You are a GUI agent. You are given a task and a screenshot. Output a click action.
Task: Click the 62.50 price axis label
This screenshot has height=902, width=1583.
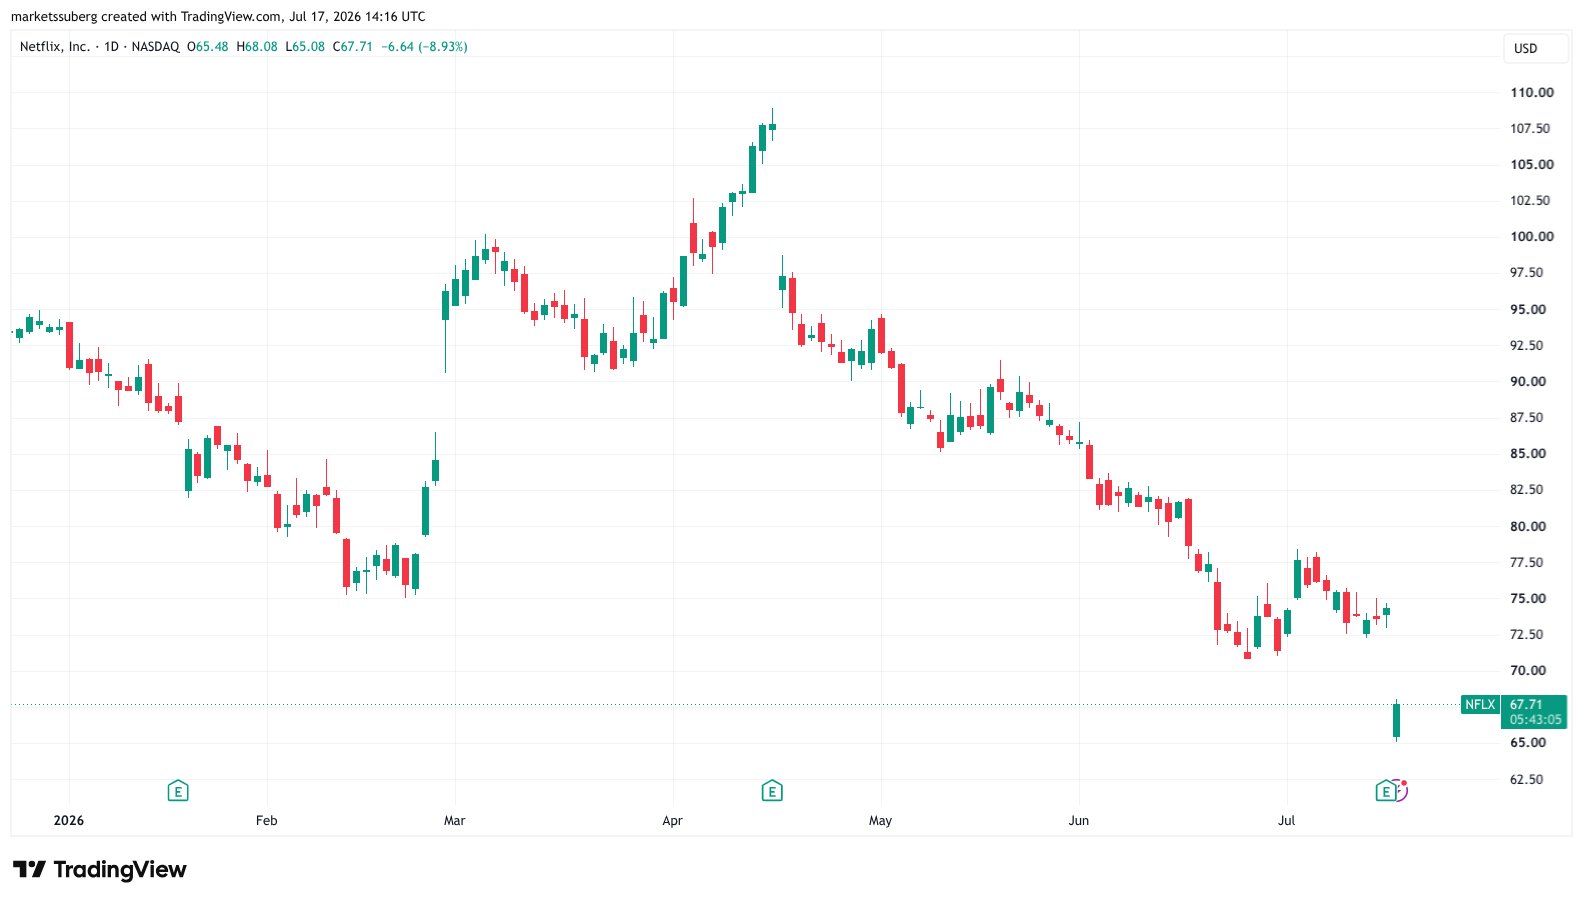pos(1526,780)
